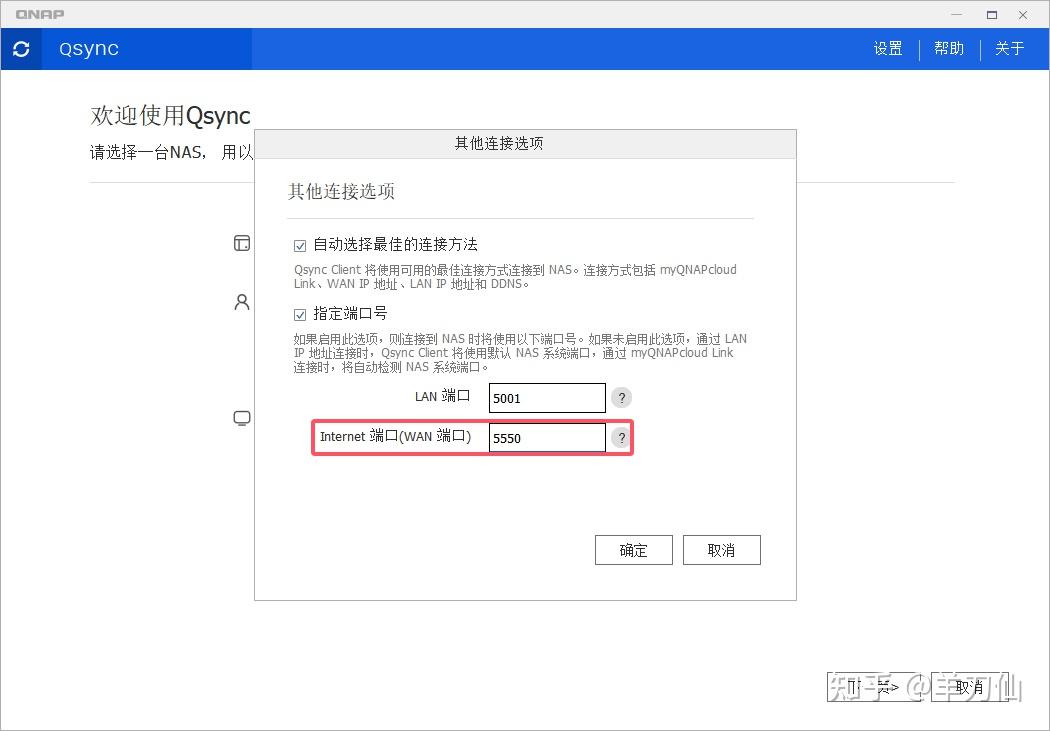Select the NAS device icon in sidebar
Screen dimensions: 1050x731
(241, 243)
